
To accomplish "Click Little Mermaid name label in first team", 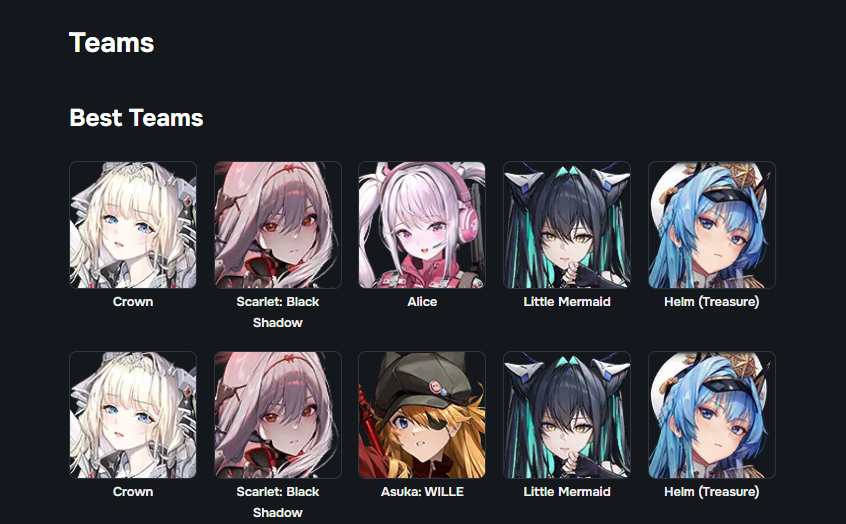I will pos(567,302).
